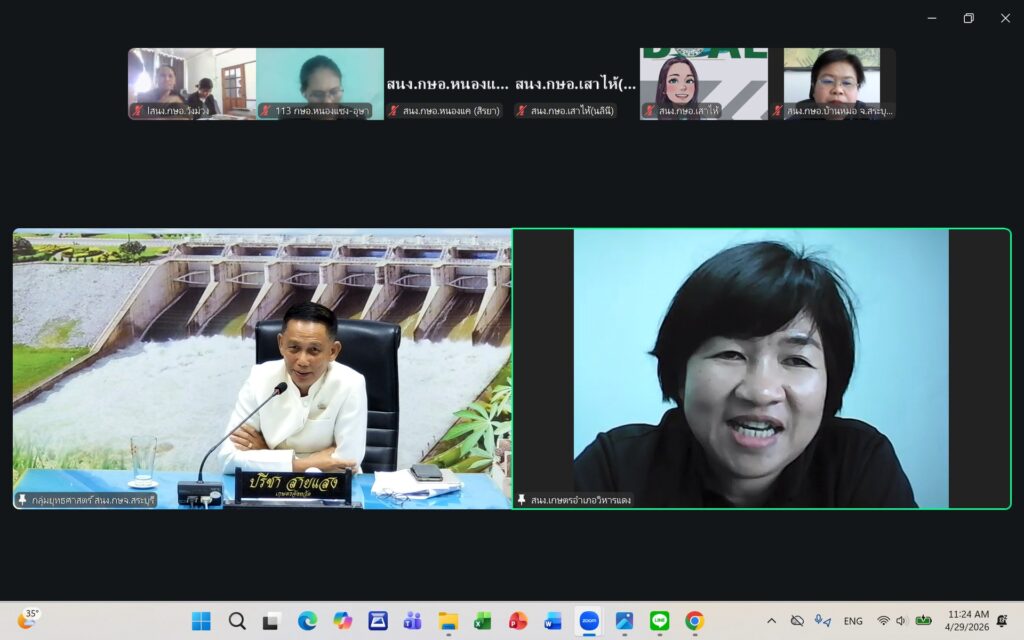Screen dimensions: 1024x640
Task: Open Microsoft Word taskbar icon
Action: [553, 621]
